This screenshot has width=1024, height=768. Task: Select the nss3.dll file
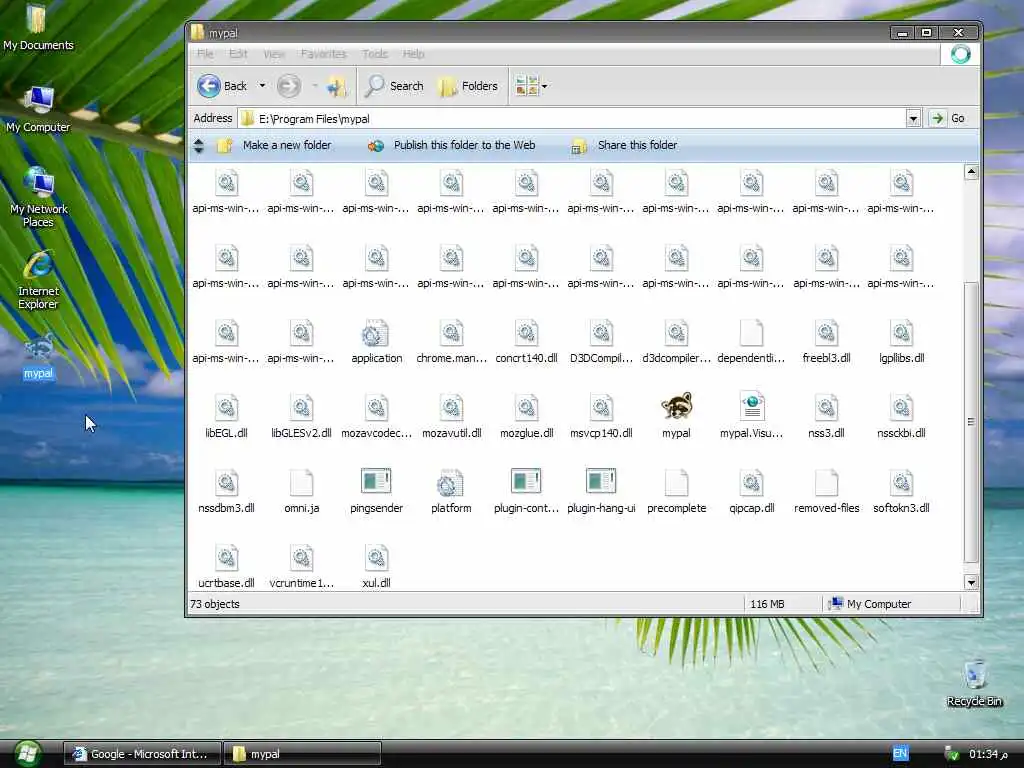point(826,415)
